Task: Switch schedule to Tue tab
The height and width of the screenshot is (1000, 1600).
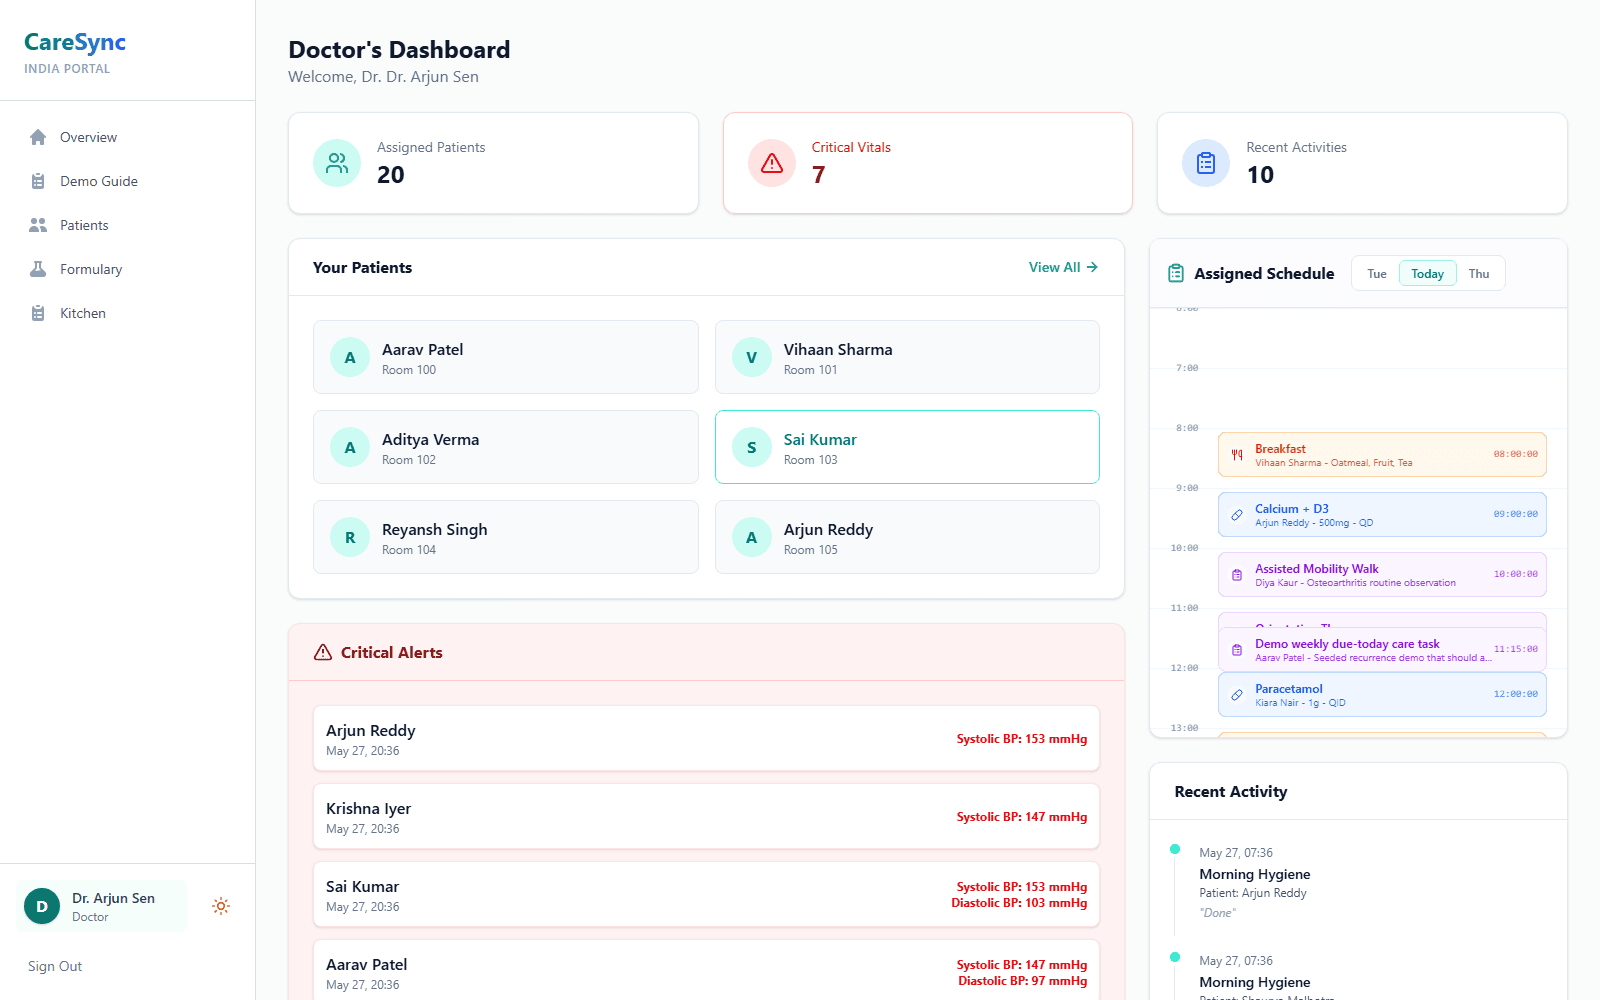Action: (1377, 274)
